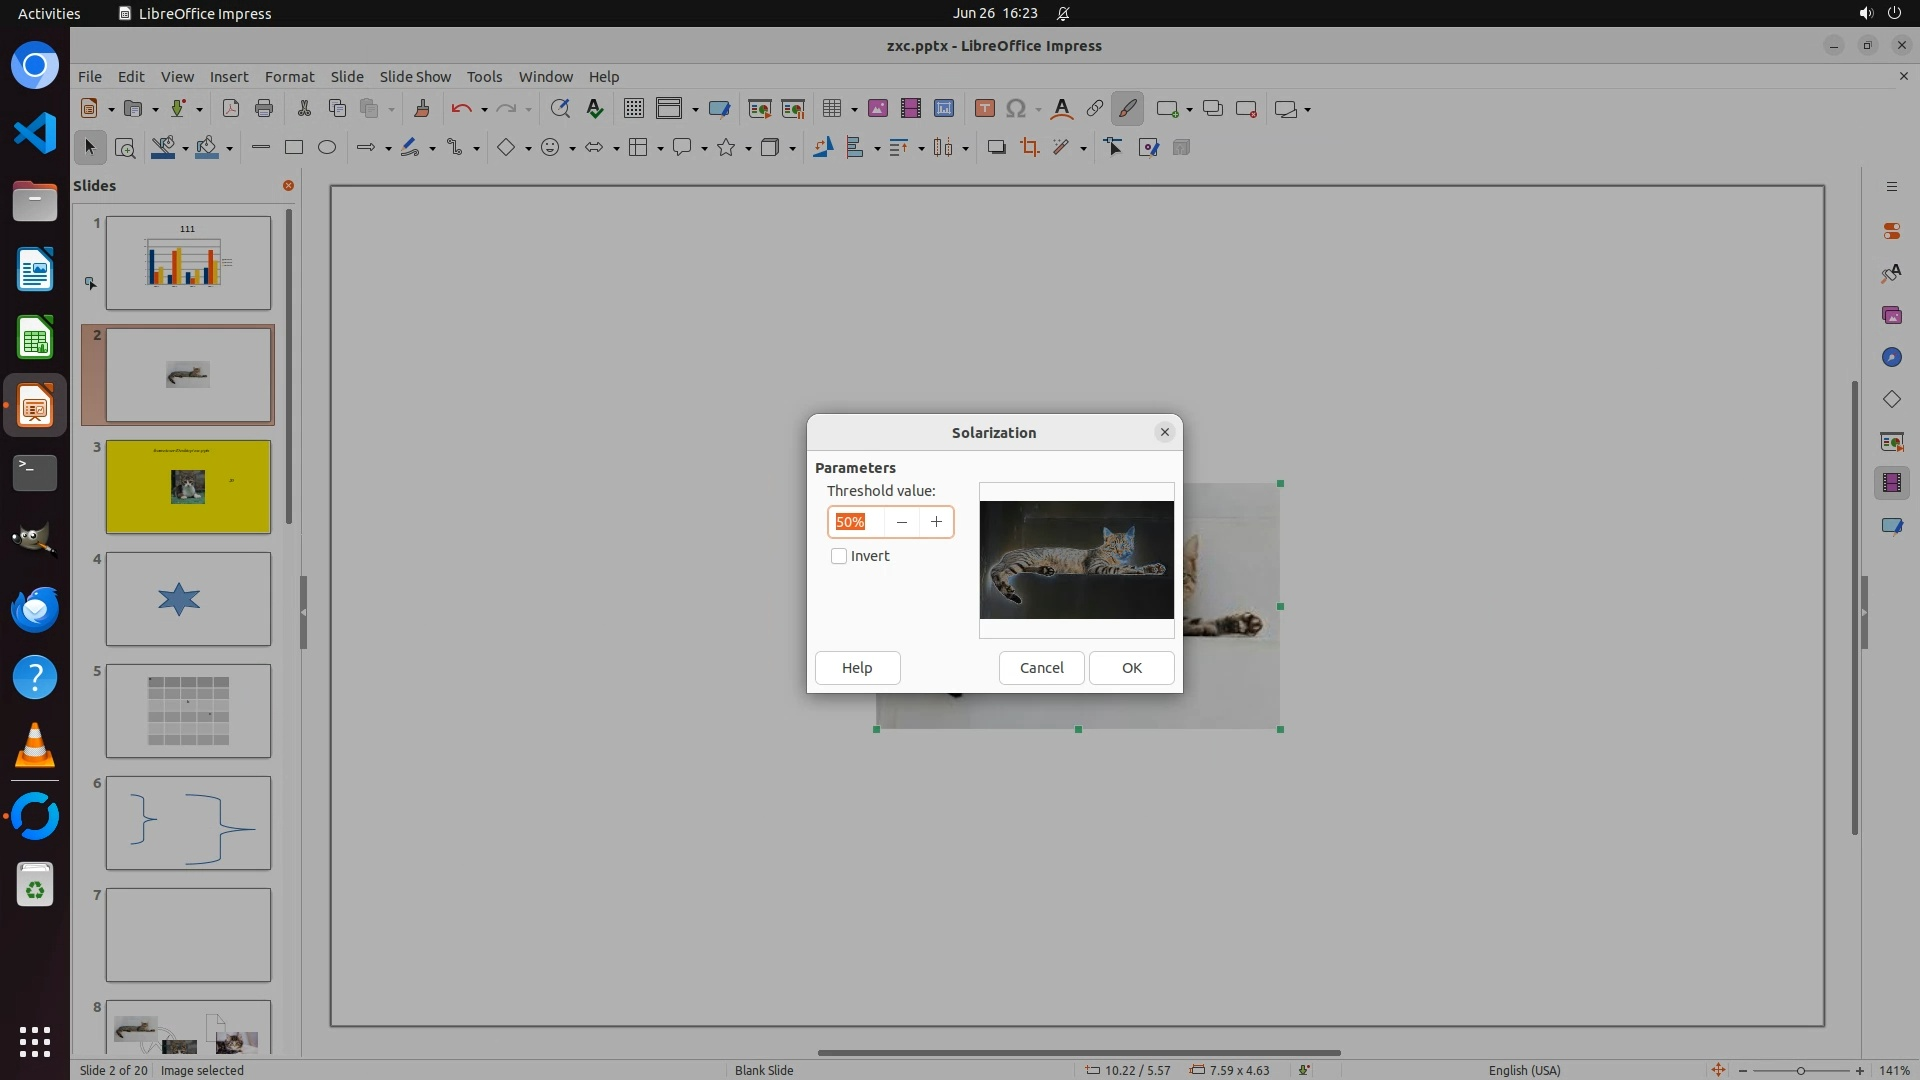Click the Print icon in toolbar
Screen dimensions: 1920x1080
click(x=264, y=109)
